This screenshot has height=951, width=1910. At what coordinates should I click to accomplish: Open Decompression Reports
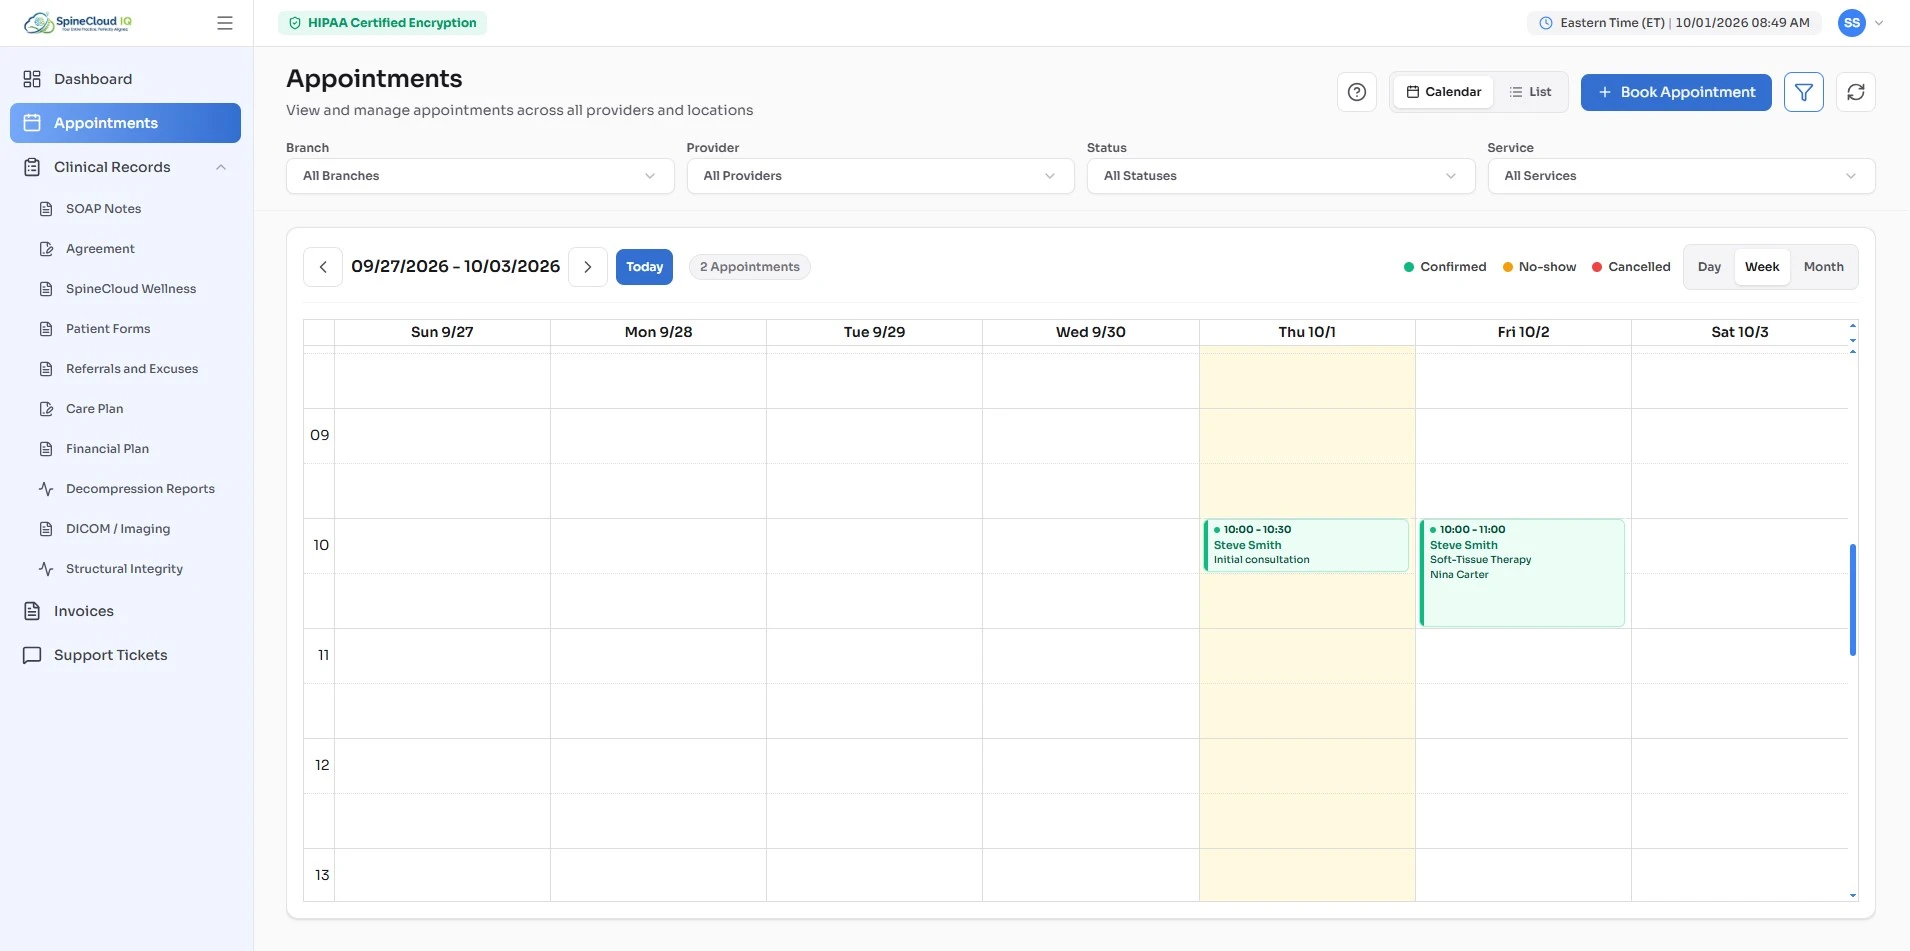[133, 489]
